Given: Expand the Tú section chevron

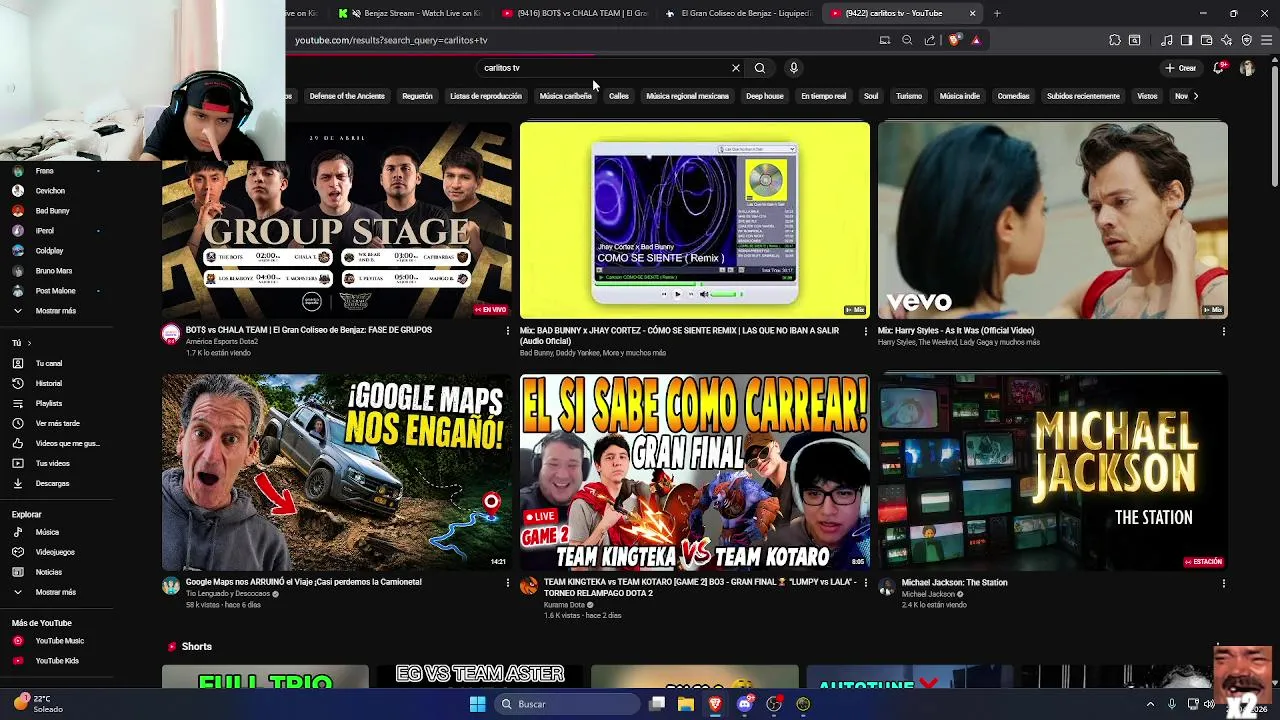Looking at the screenshot, I should click(28, 343).
